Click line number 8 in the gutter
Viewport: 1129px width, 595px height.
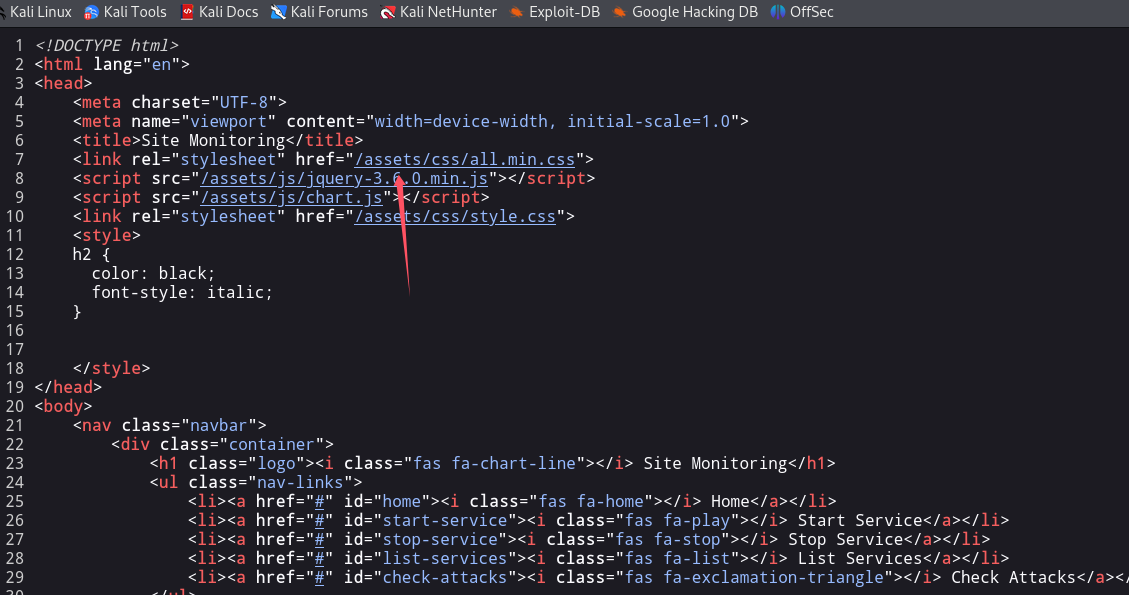(x=19, y=178)
